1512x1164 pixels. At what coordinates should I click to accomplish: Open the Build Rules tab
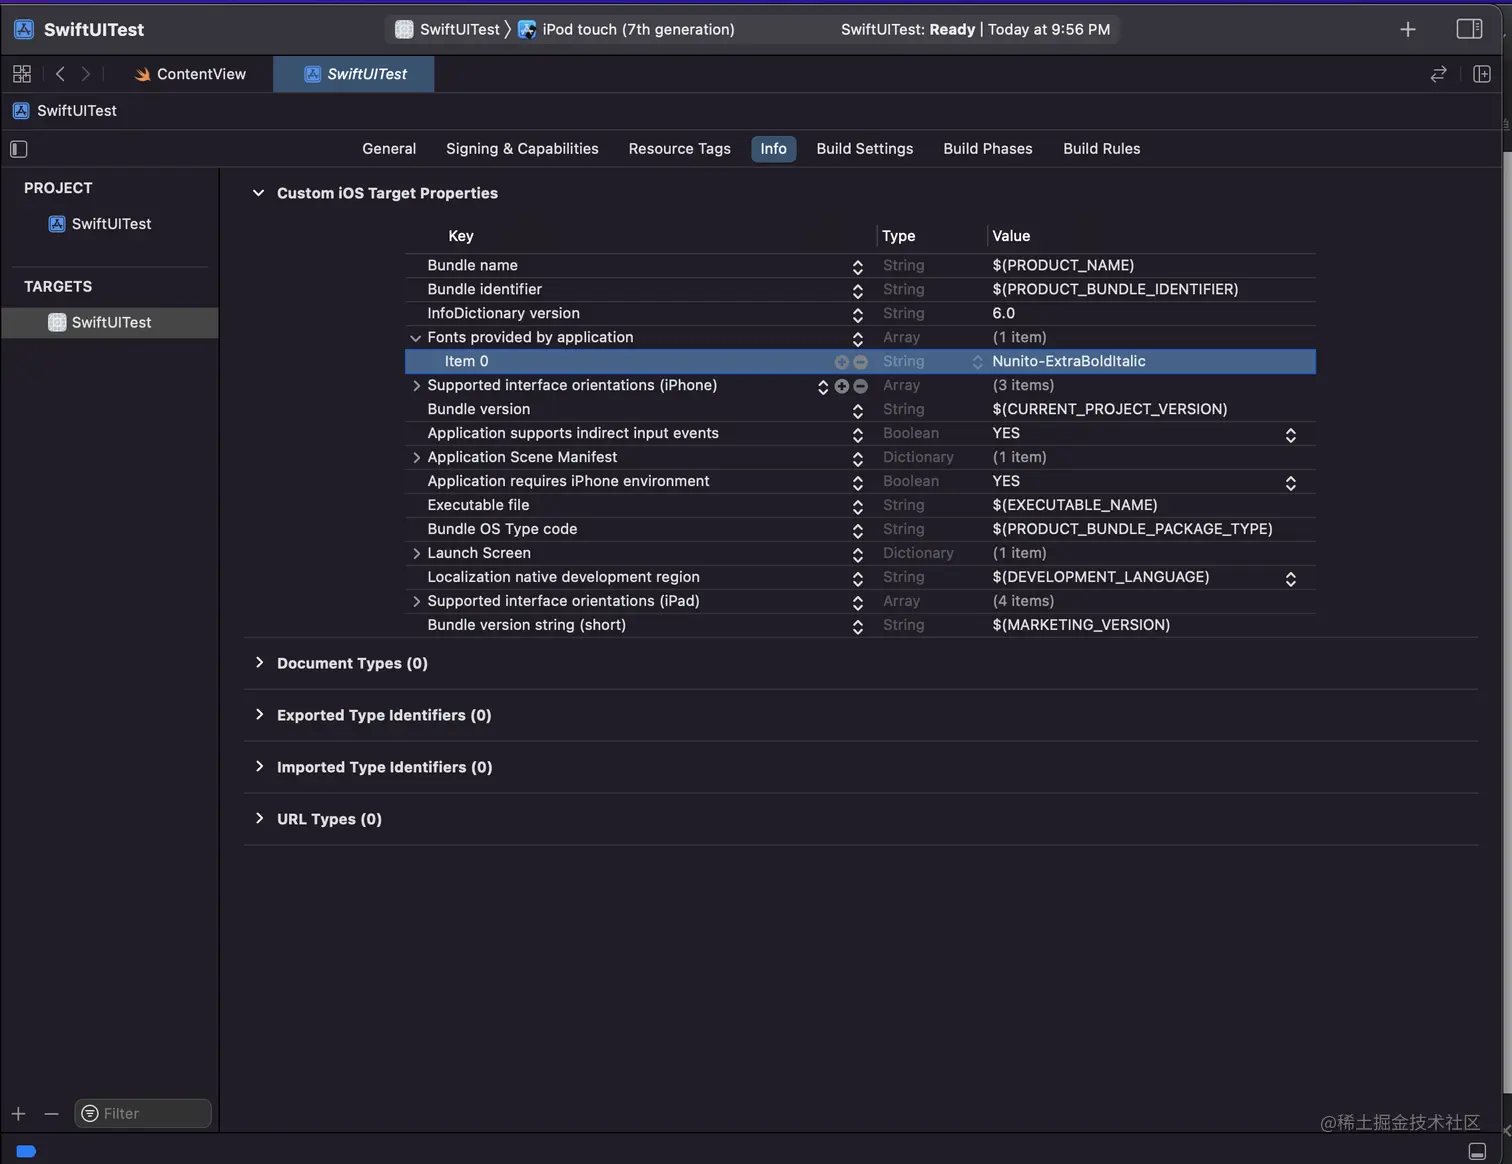[x=1101, y=149]
